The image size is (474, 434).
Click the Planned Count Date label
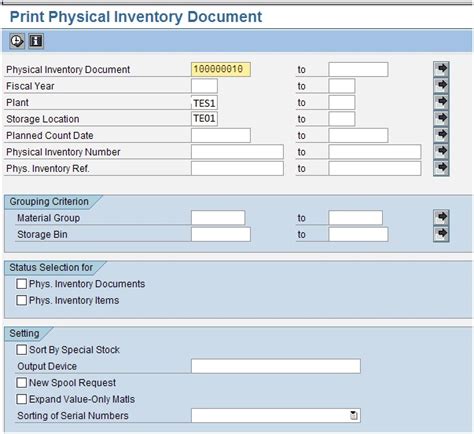(x=50, y=135)
